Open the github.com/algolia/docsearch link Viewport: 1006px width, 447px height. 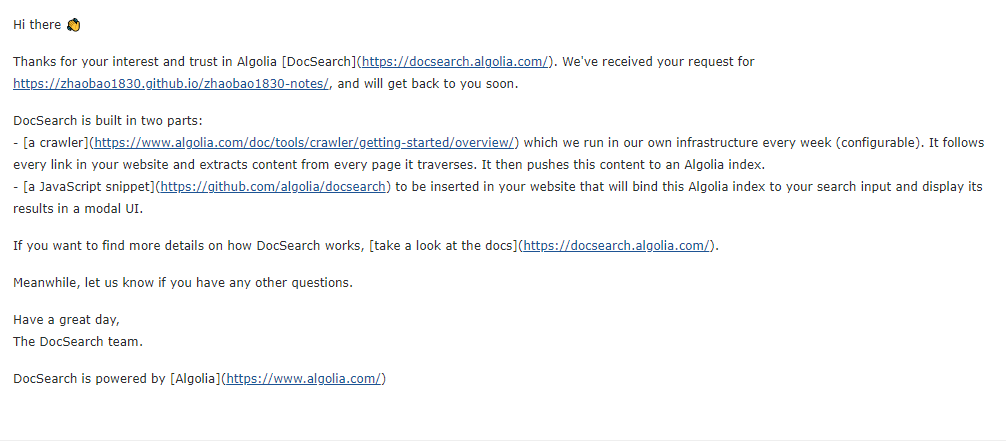273,187
